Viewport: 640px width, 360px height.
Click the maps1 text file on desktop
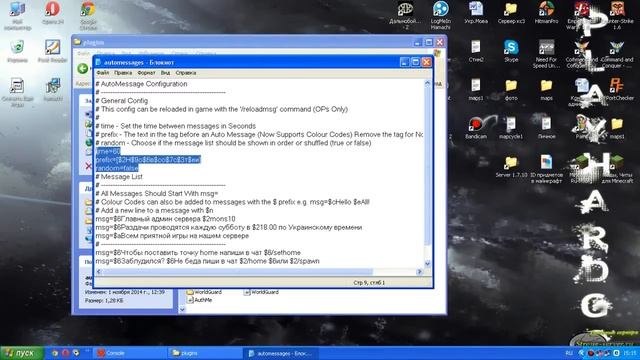pyautogui.click(x=476, y=90)
